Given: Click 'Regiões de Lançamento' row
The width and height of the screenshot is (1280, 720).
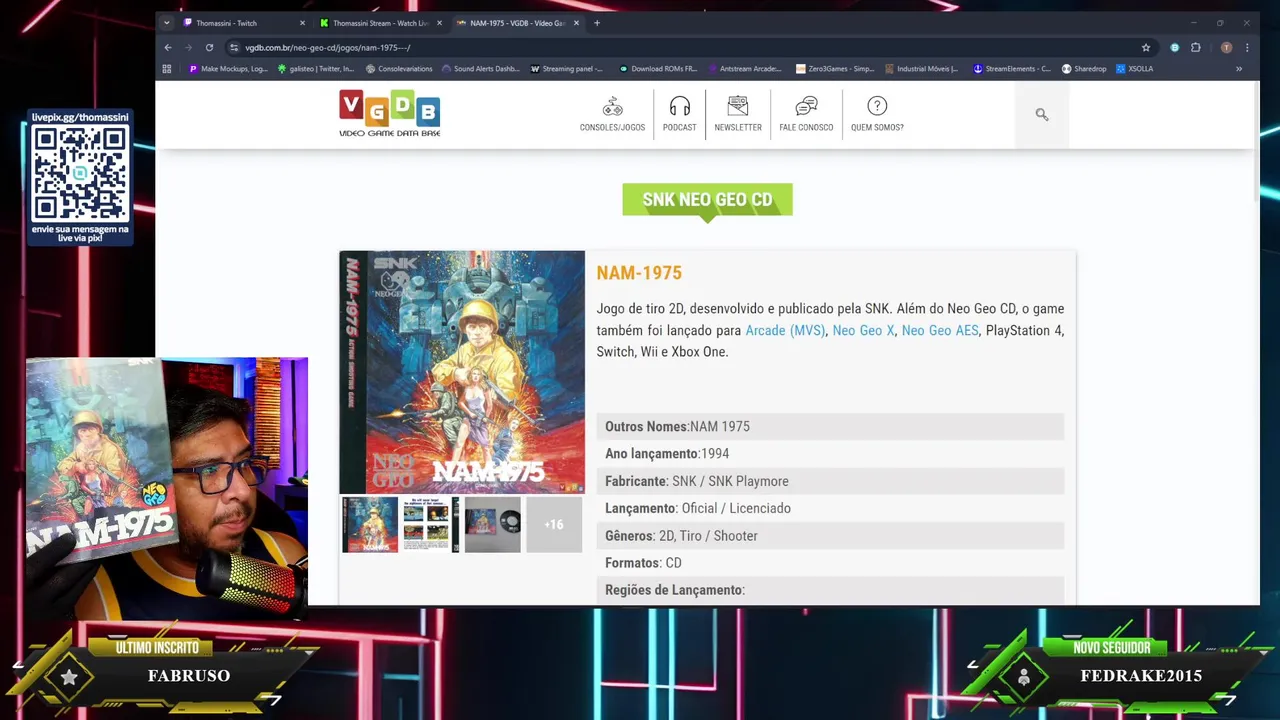Looking at the screenshot, I should click(830, 590).
